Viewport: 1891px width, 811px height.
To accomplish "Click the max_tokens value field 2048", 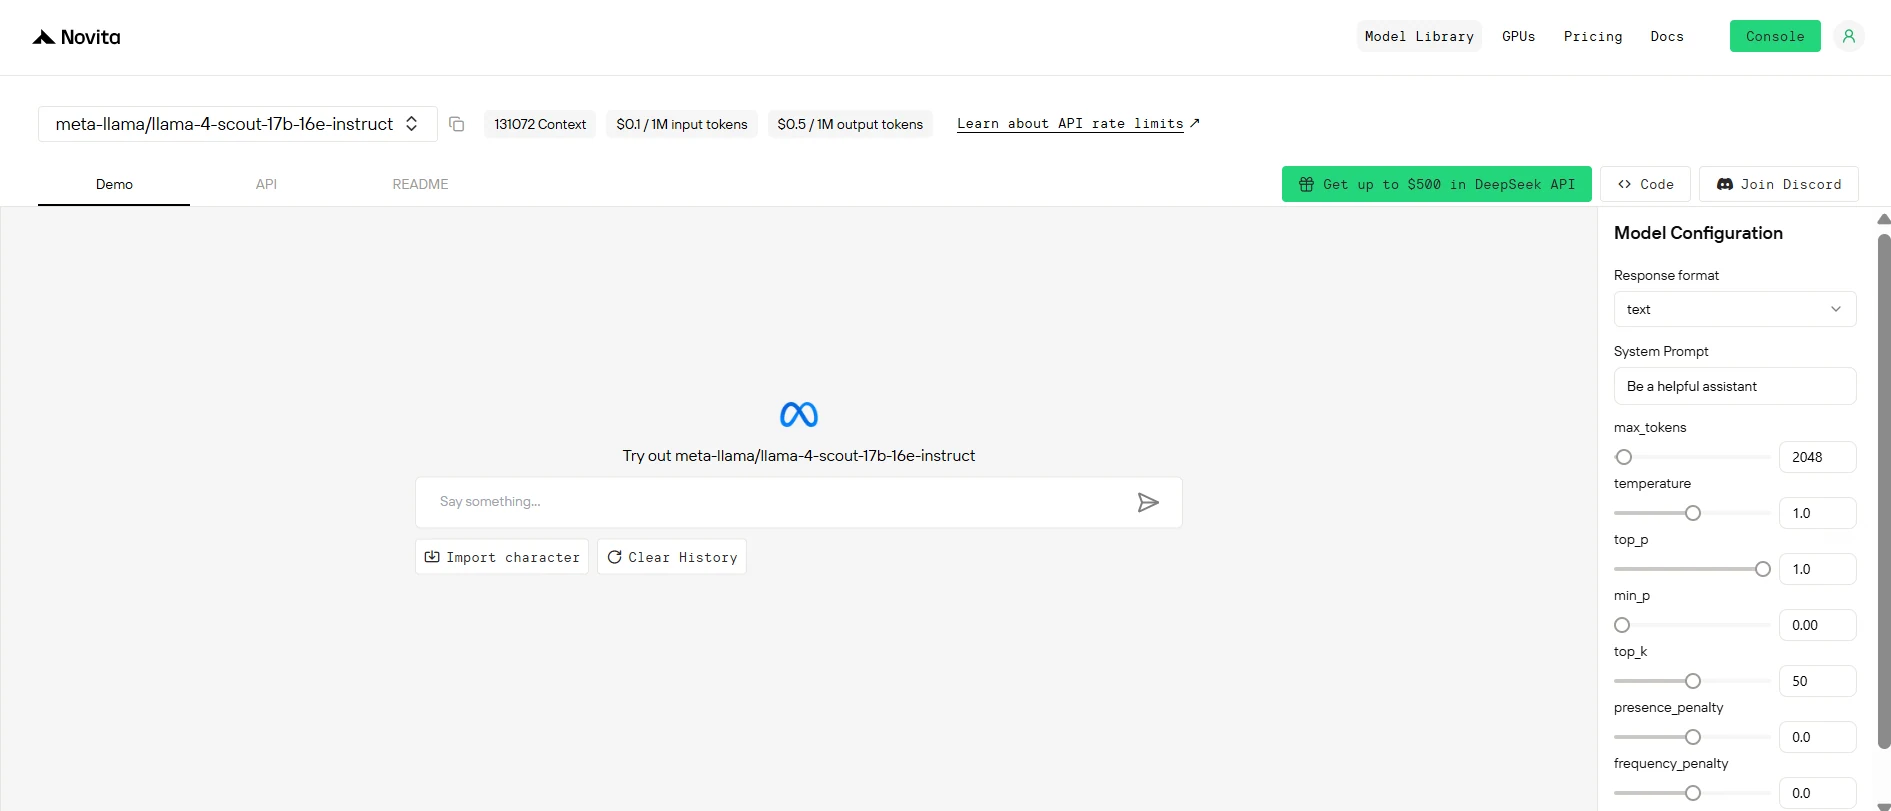I will coord(1817,457).
